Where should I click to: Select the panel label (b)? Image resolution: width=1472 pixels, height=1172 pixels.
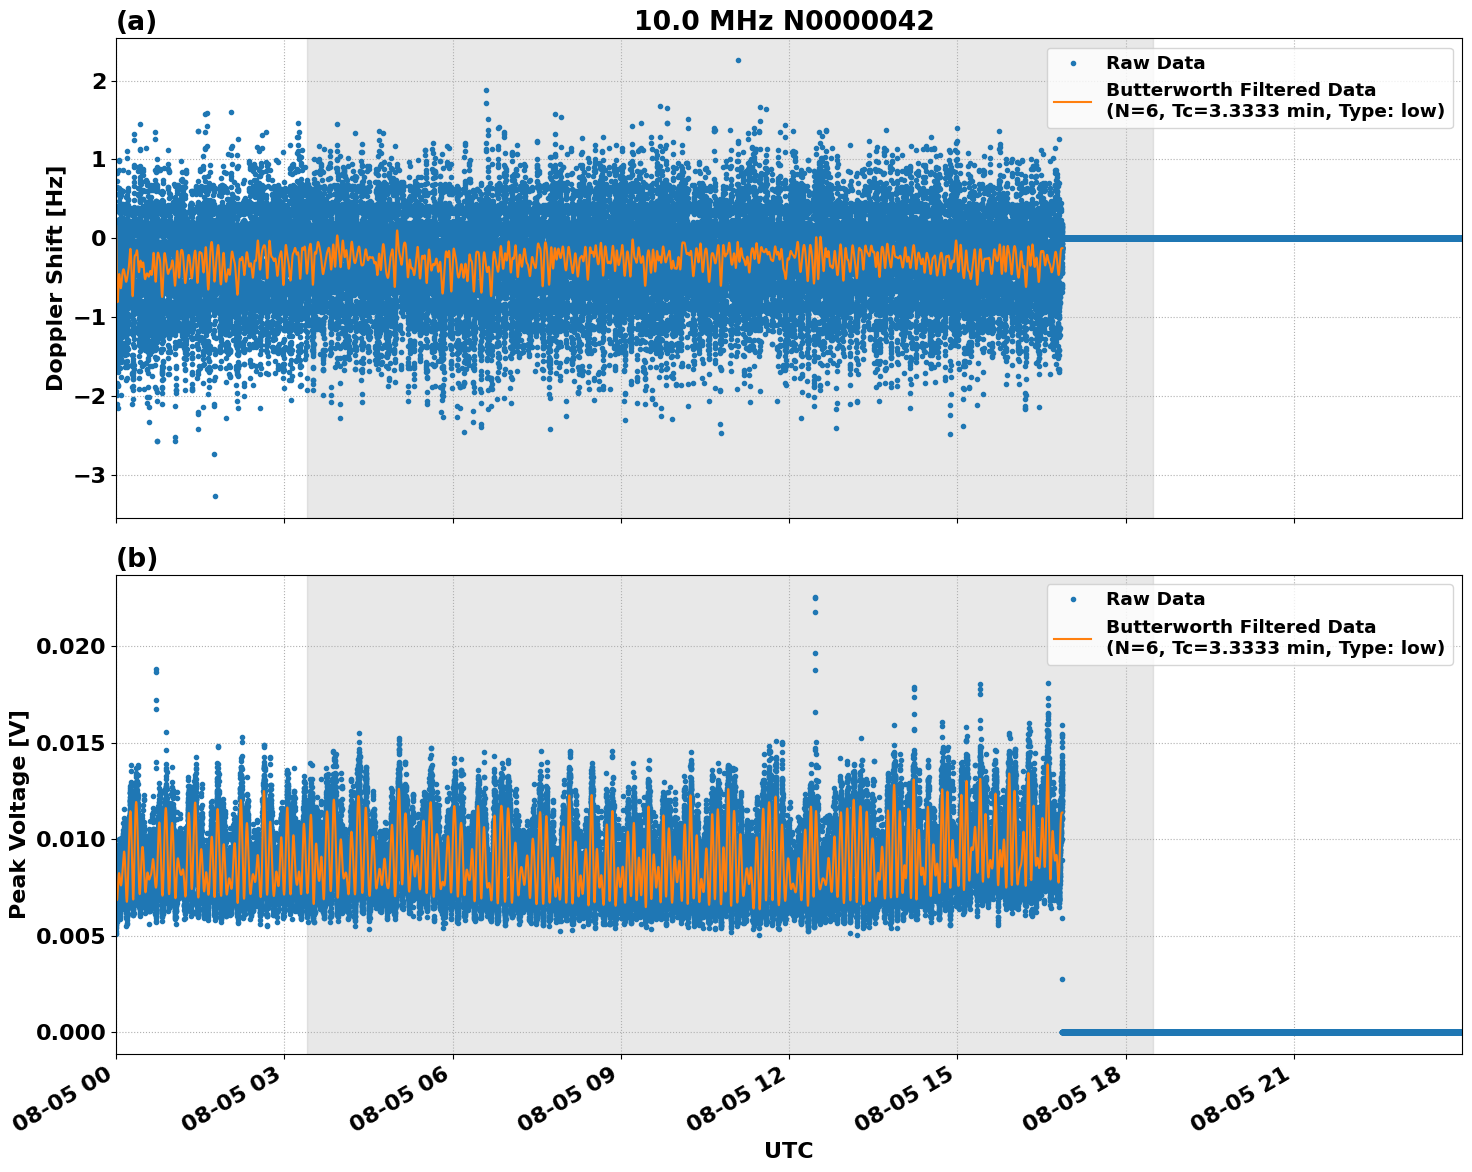[137, 556]
